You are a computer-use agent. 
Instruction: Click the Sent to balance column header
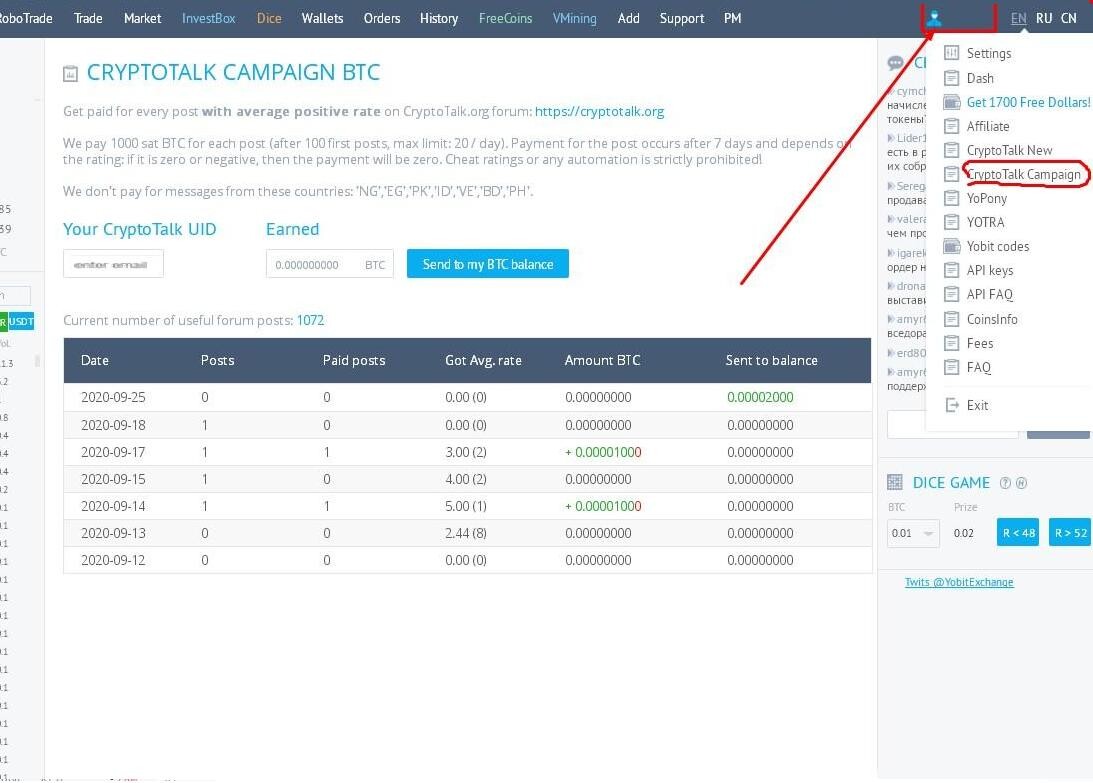tap(771, 360)
